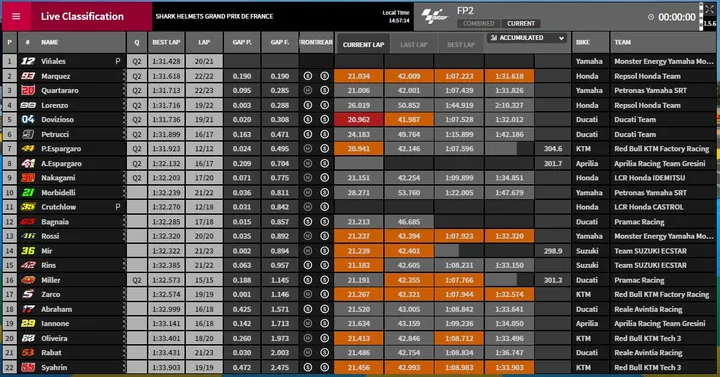Click Zarco front tyre indicator
The image size is (720, 377).
click(x=308, y=294)
